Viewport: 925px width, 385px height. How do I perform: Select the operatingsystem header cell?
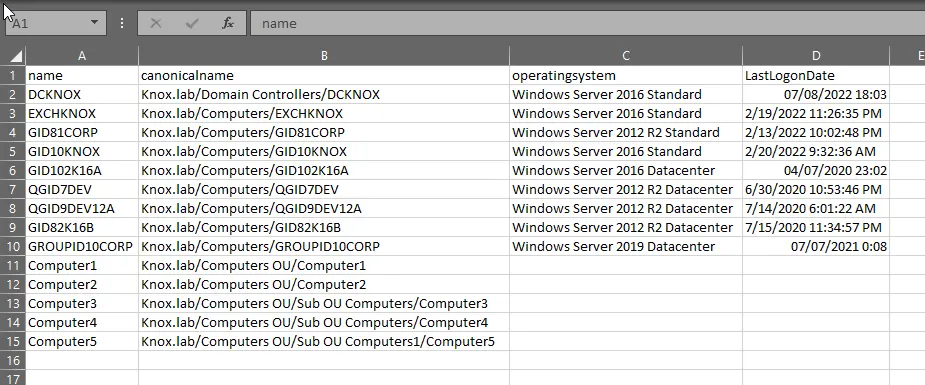(626, 75)
